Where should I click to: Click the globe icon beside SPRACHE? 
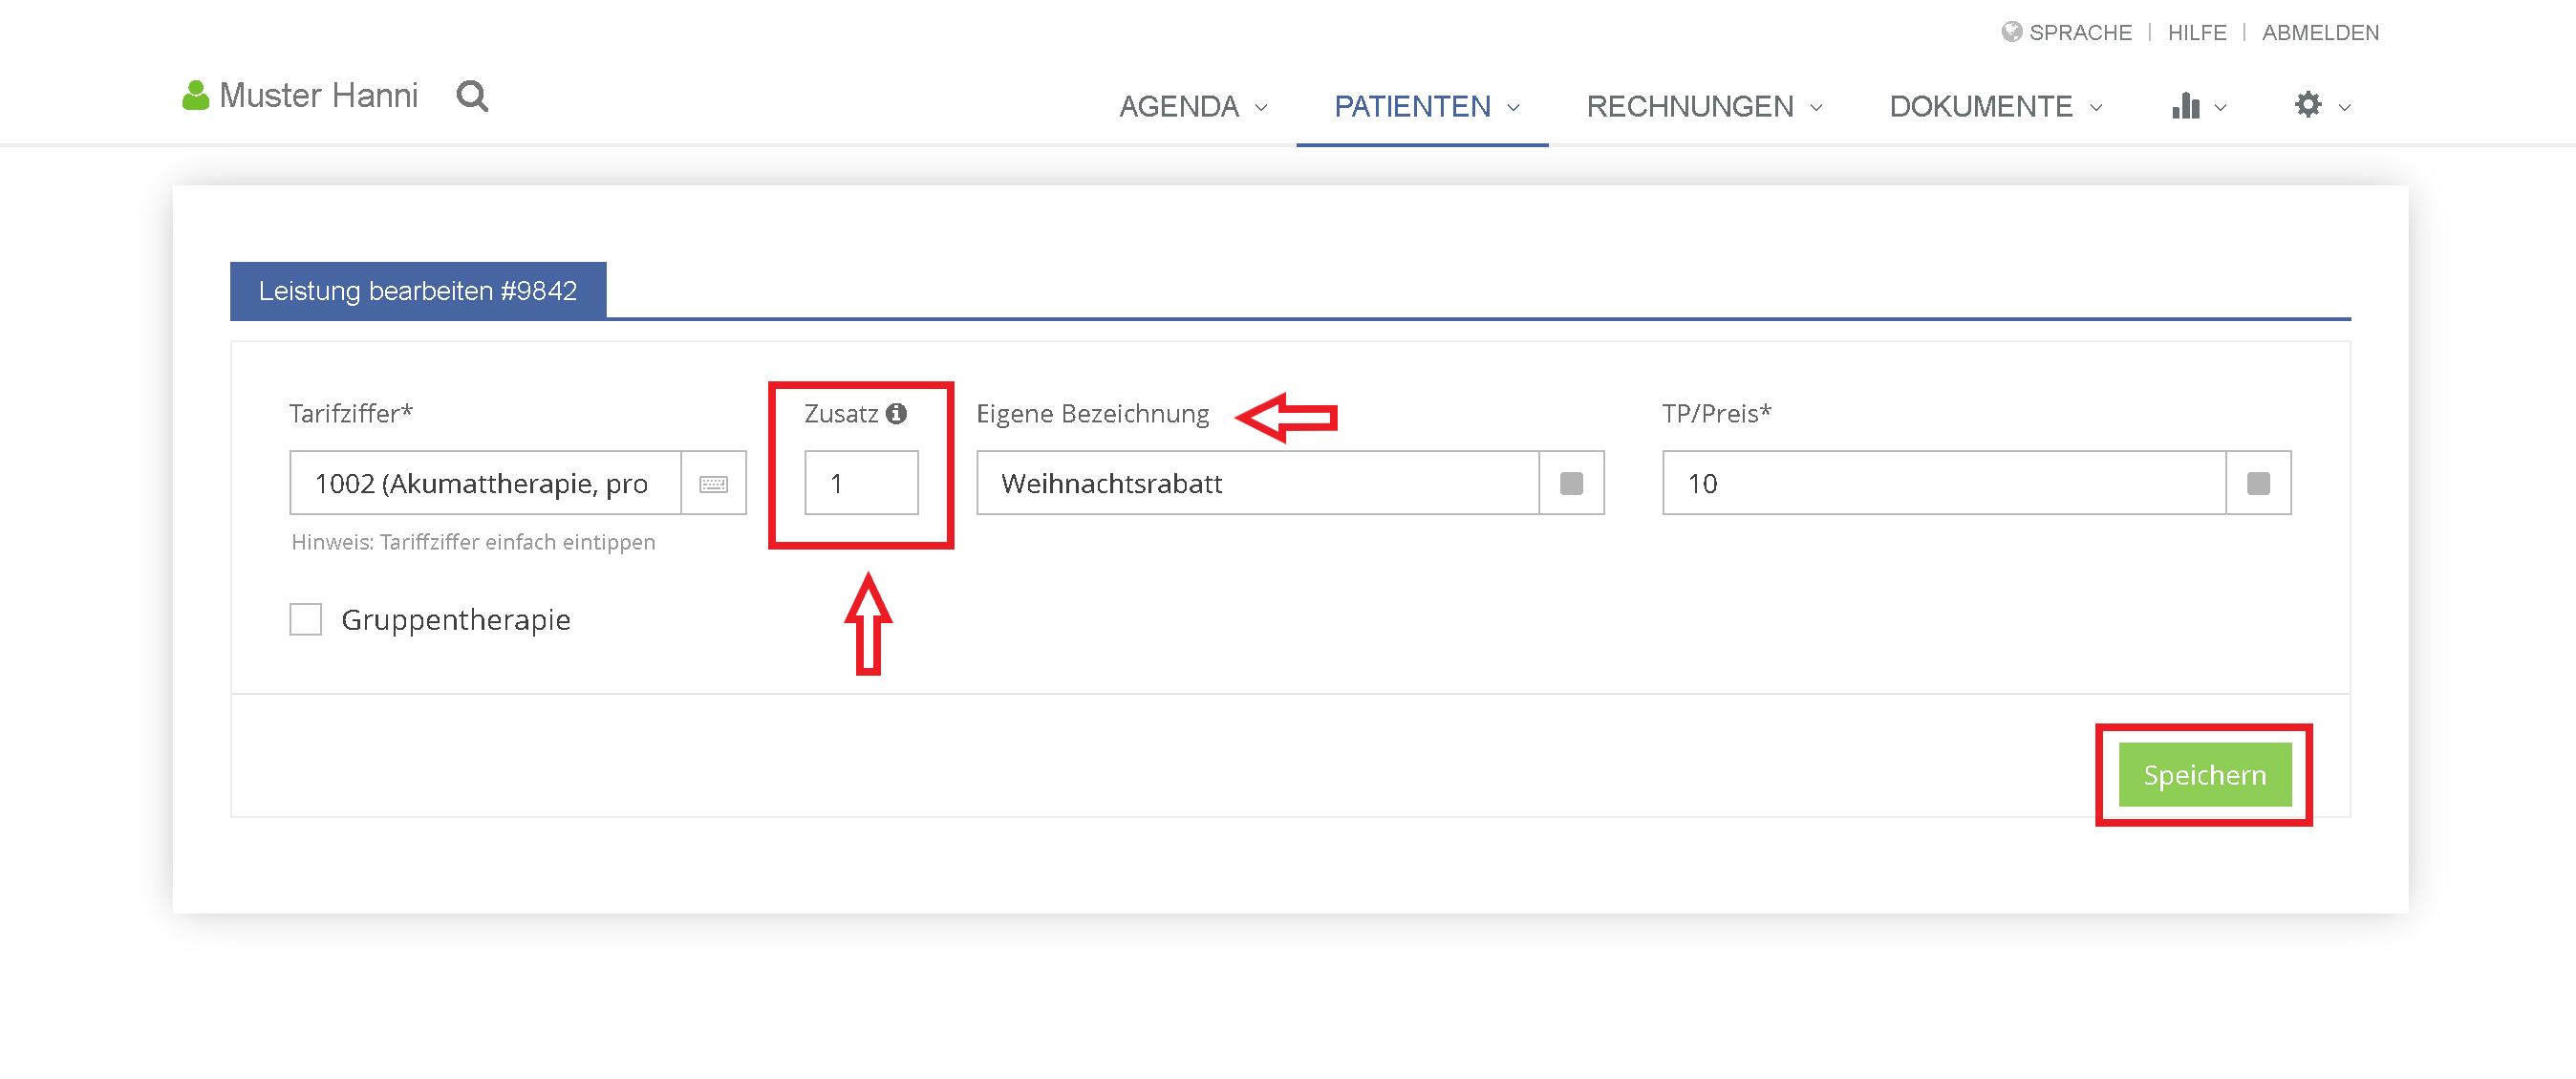click(2011, 32)
